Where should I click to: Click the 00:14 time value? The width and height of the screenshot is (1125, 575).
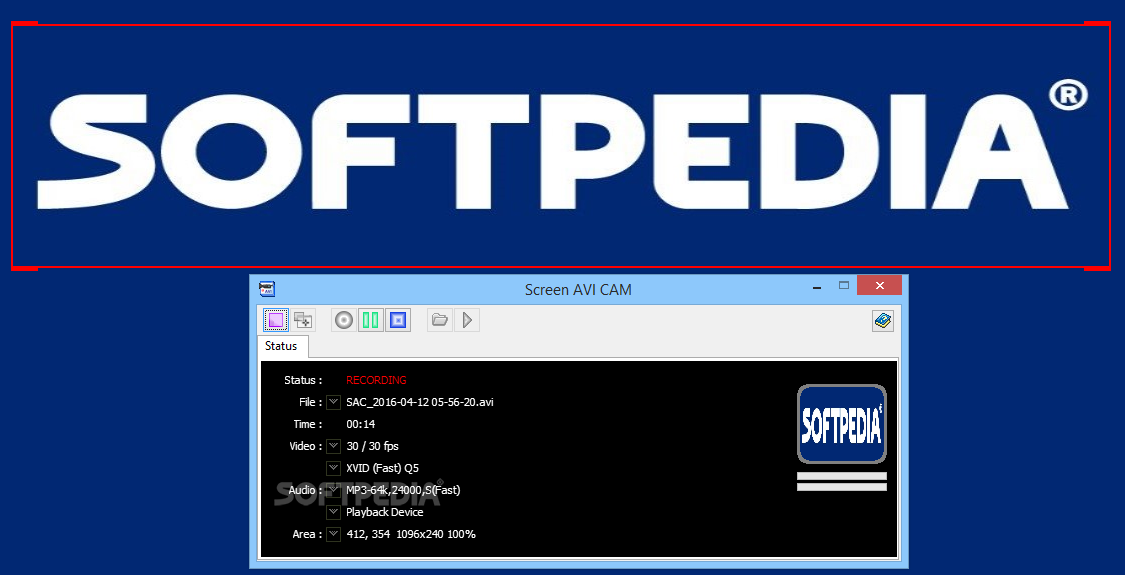click(x=360, y=424)
